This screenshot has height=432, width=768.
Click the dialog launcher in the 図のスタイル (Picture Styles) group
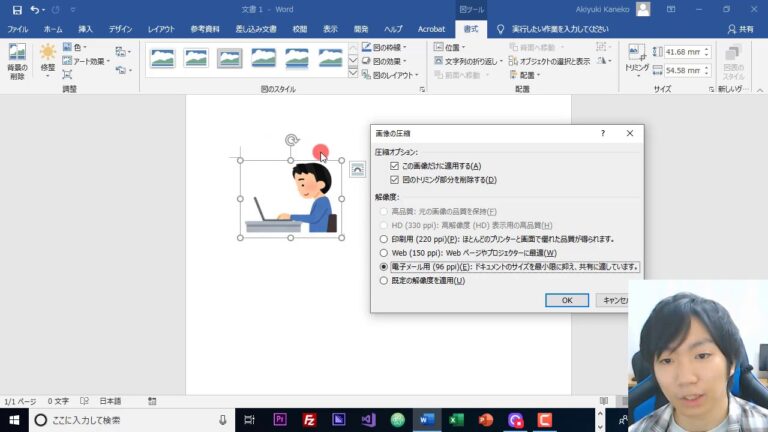coord(422,90)
